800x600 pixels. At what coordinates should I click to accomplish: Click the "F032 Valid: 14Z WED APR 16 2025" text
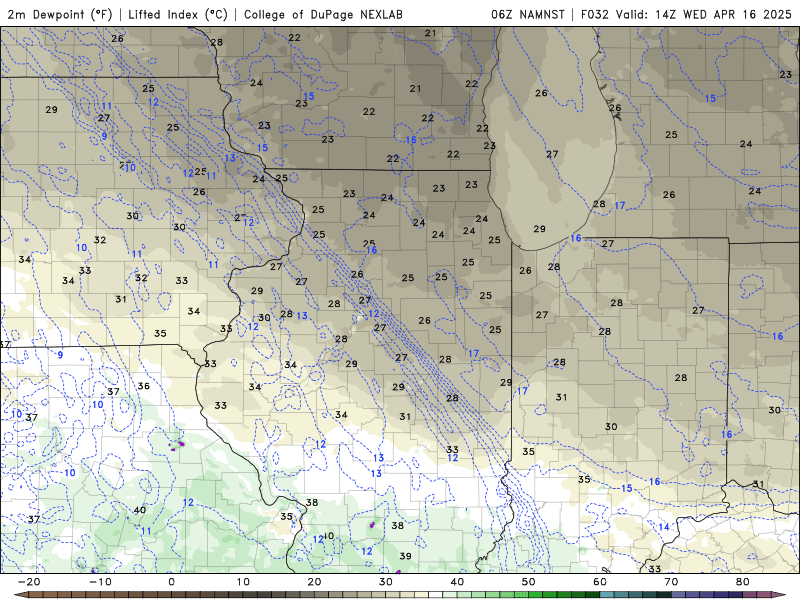pos(686,14)
